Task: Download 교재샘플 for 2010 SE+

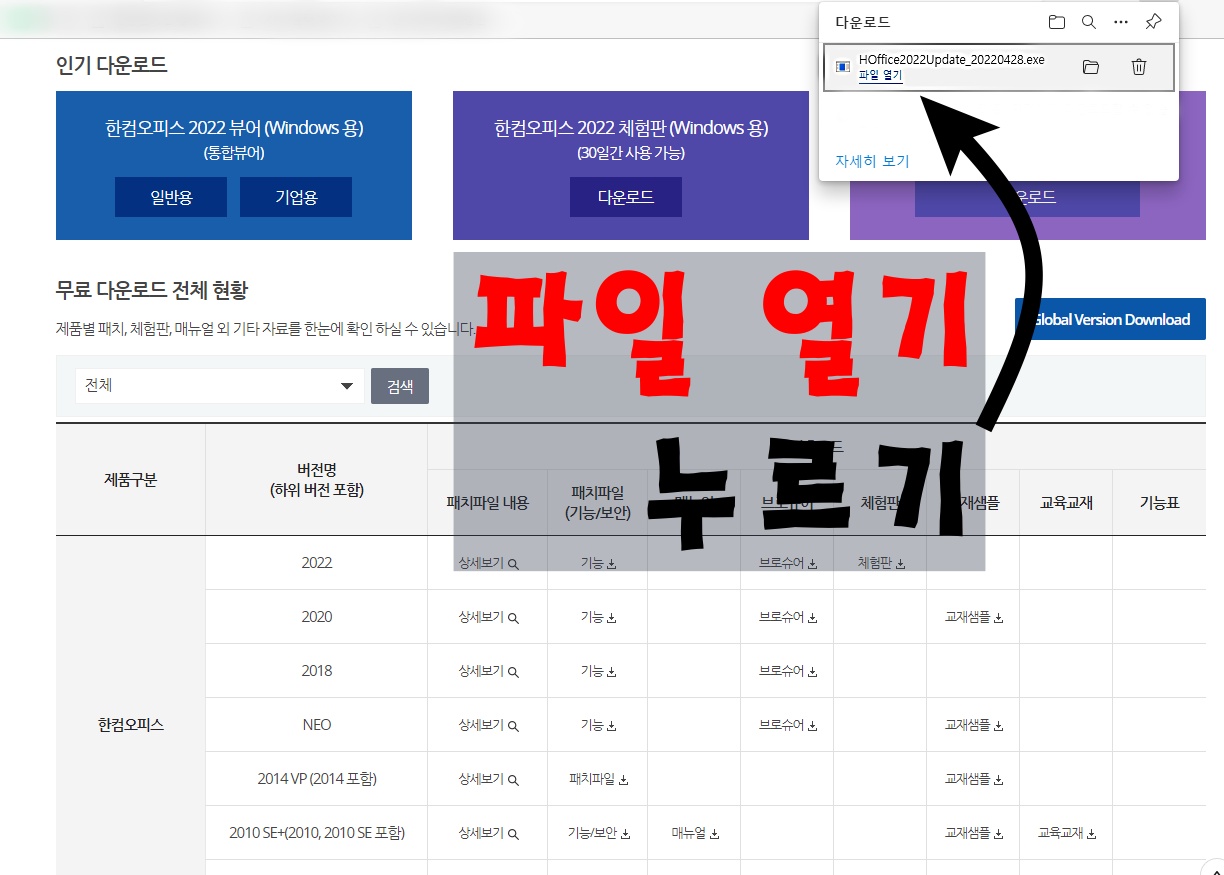Action: point(974,833)
